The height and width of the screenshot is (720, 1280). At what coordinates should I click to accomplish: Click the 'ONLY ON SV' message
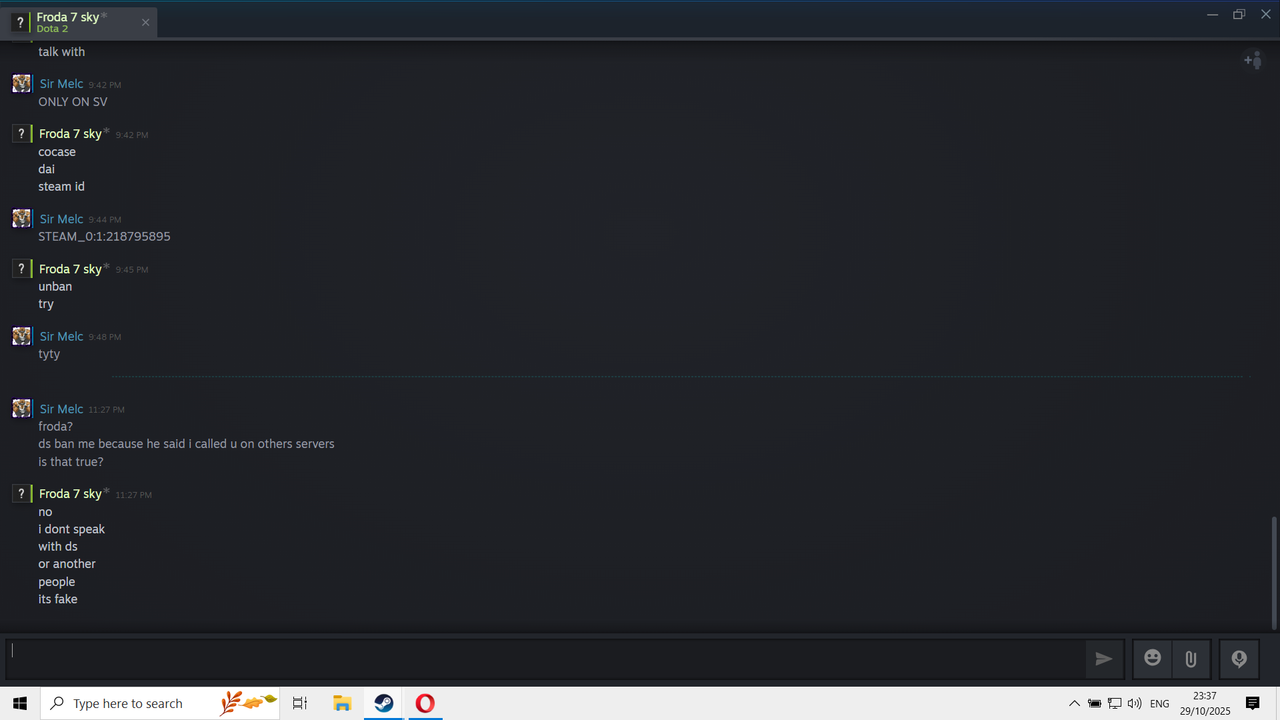click(73, 102)
